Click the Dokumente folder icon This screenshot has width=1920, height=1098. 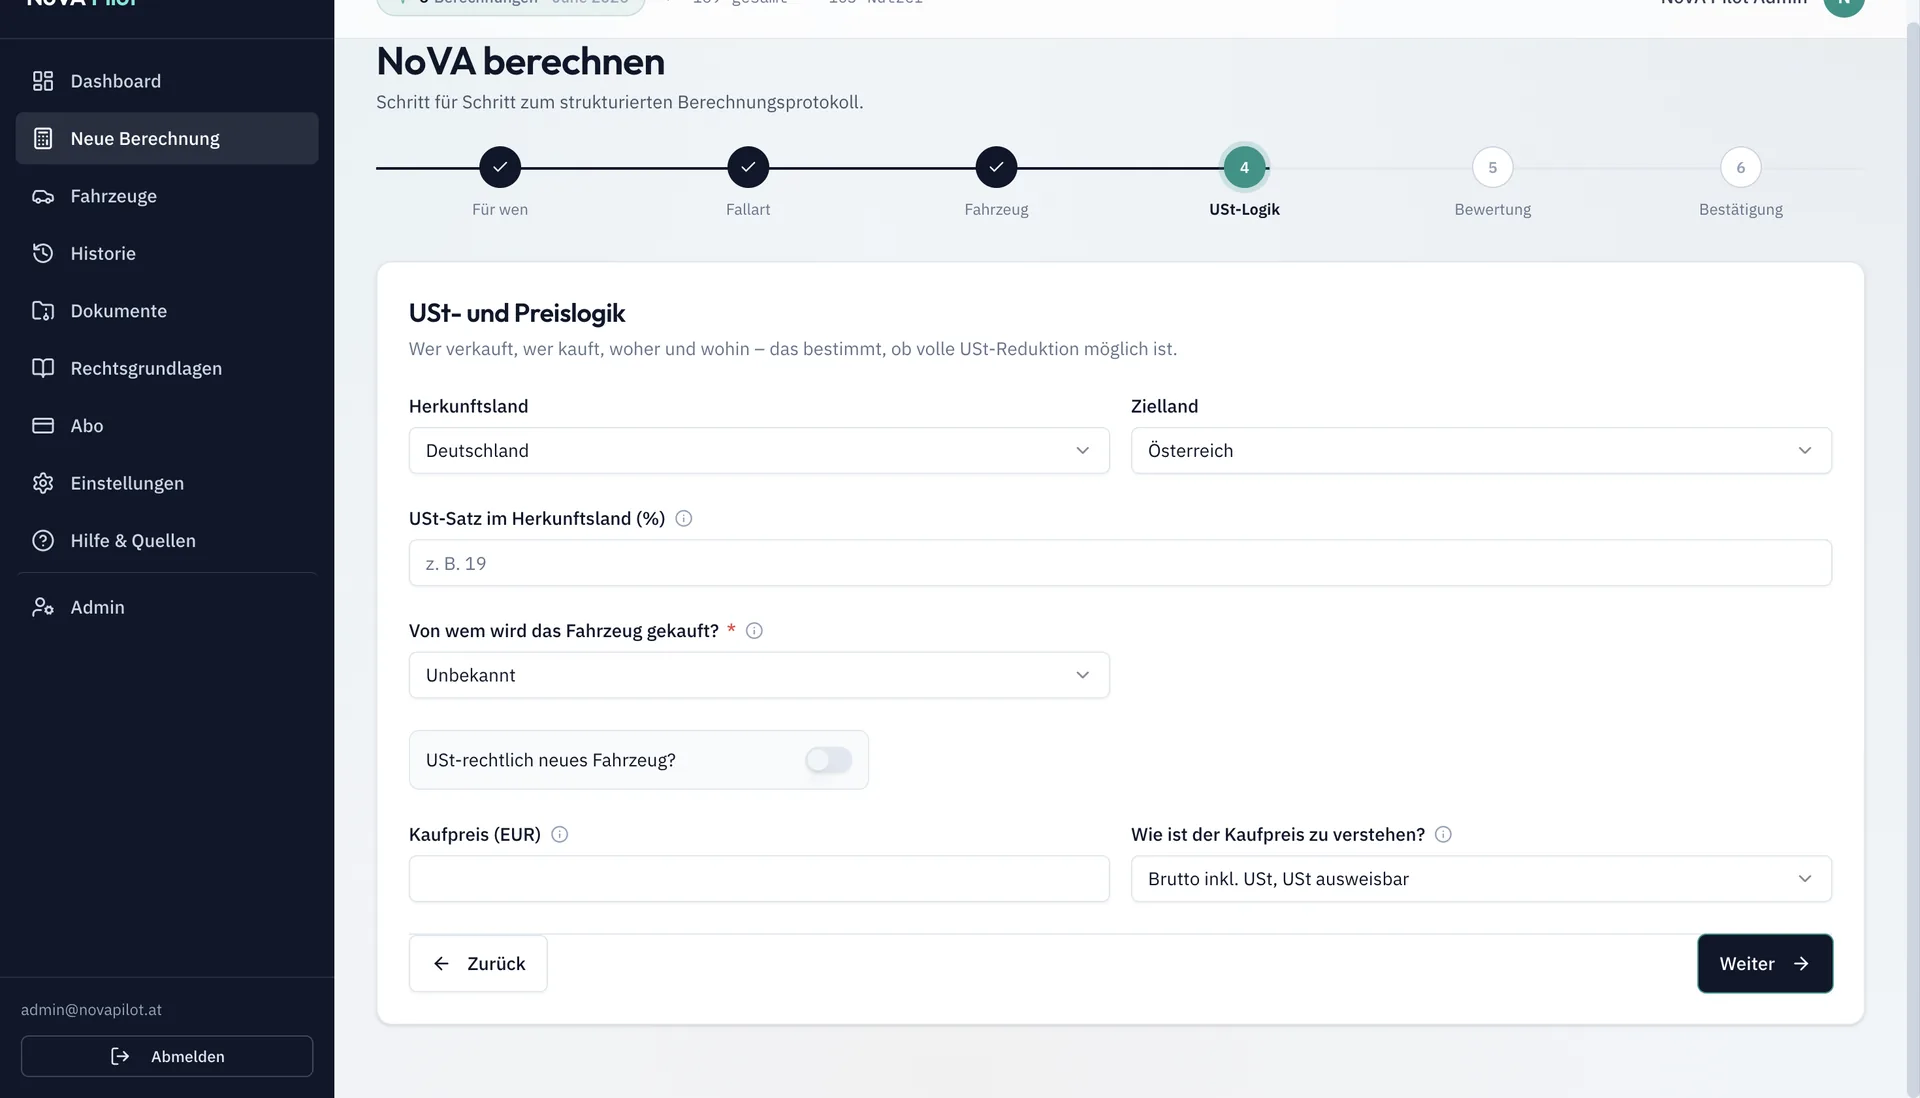(43, 311)
